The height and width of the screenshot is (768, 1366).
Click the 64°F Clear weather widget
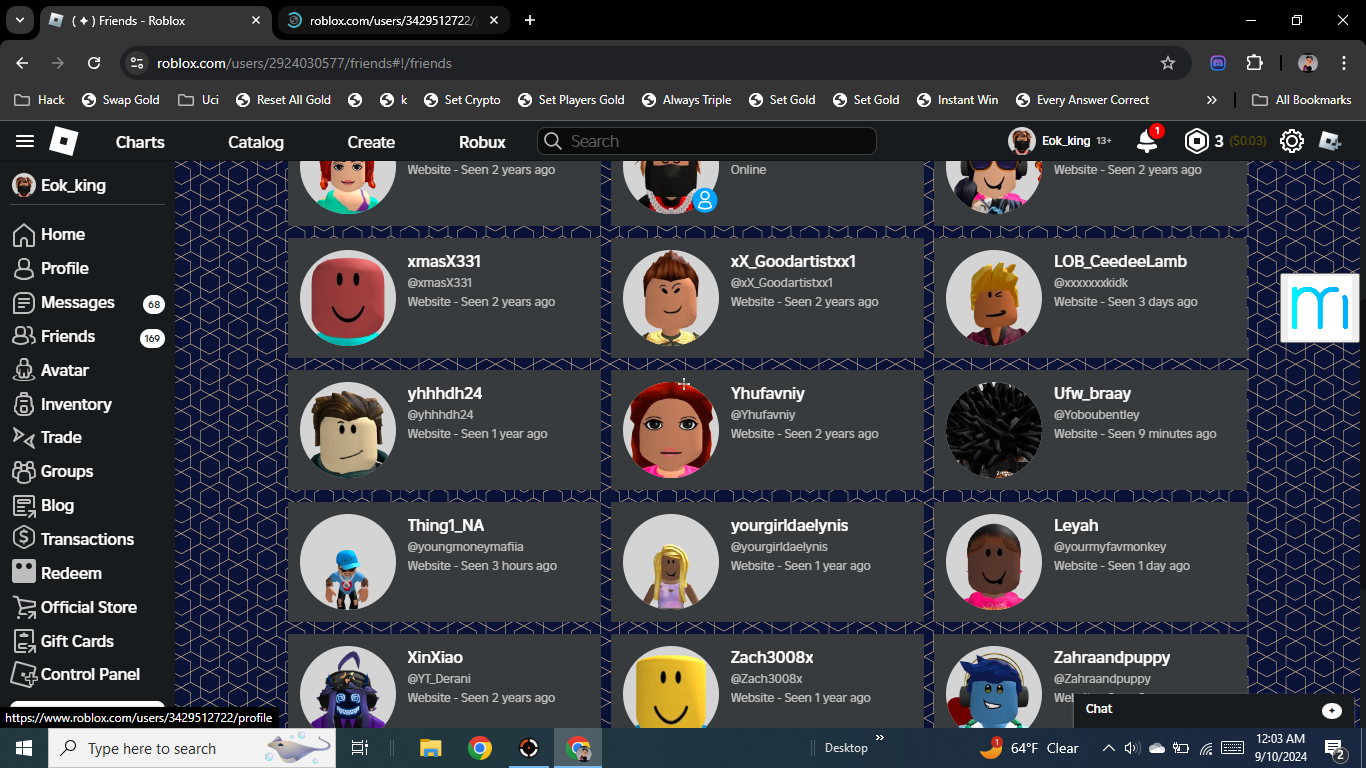coord(1028,748)
